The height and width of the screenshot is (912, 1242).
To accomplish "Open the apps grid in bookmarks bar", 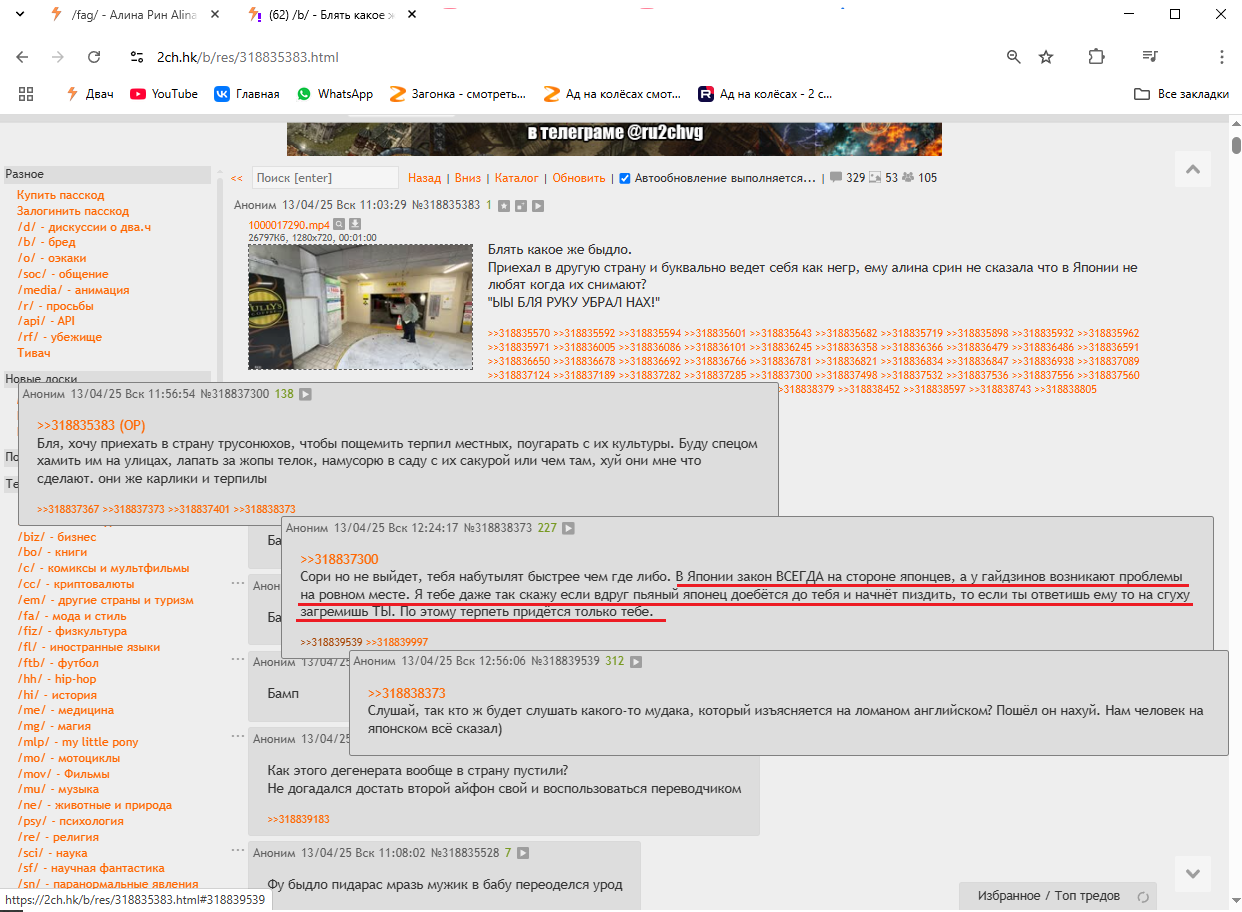I will pyautogui.click(x=26, y=94).
